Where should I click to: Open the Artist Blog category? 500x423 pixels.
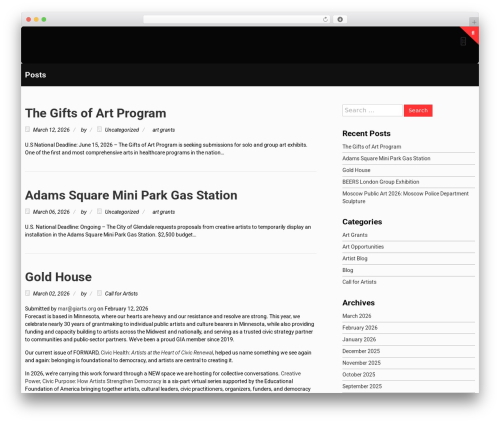[355, 258]
